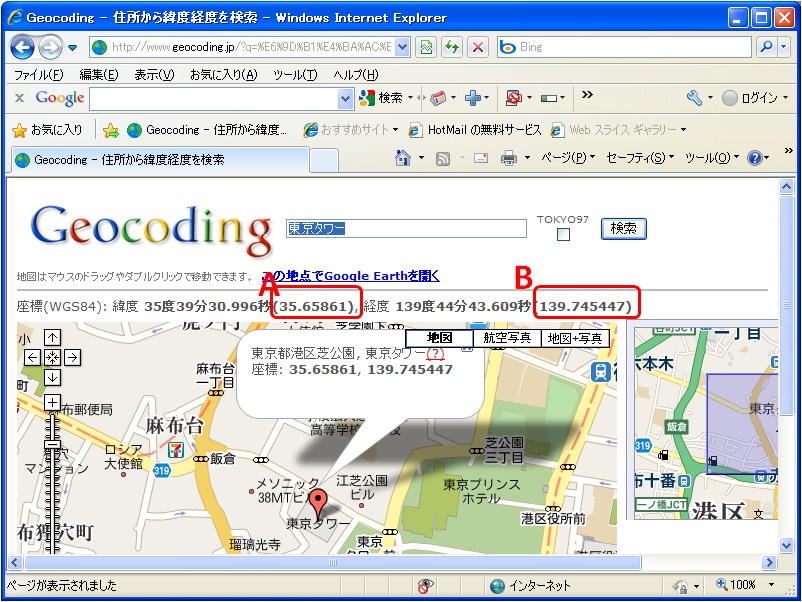Open the ヘルプ(H) menu
802x602 pixels.
[356, 75]
